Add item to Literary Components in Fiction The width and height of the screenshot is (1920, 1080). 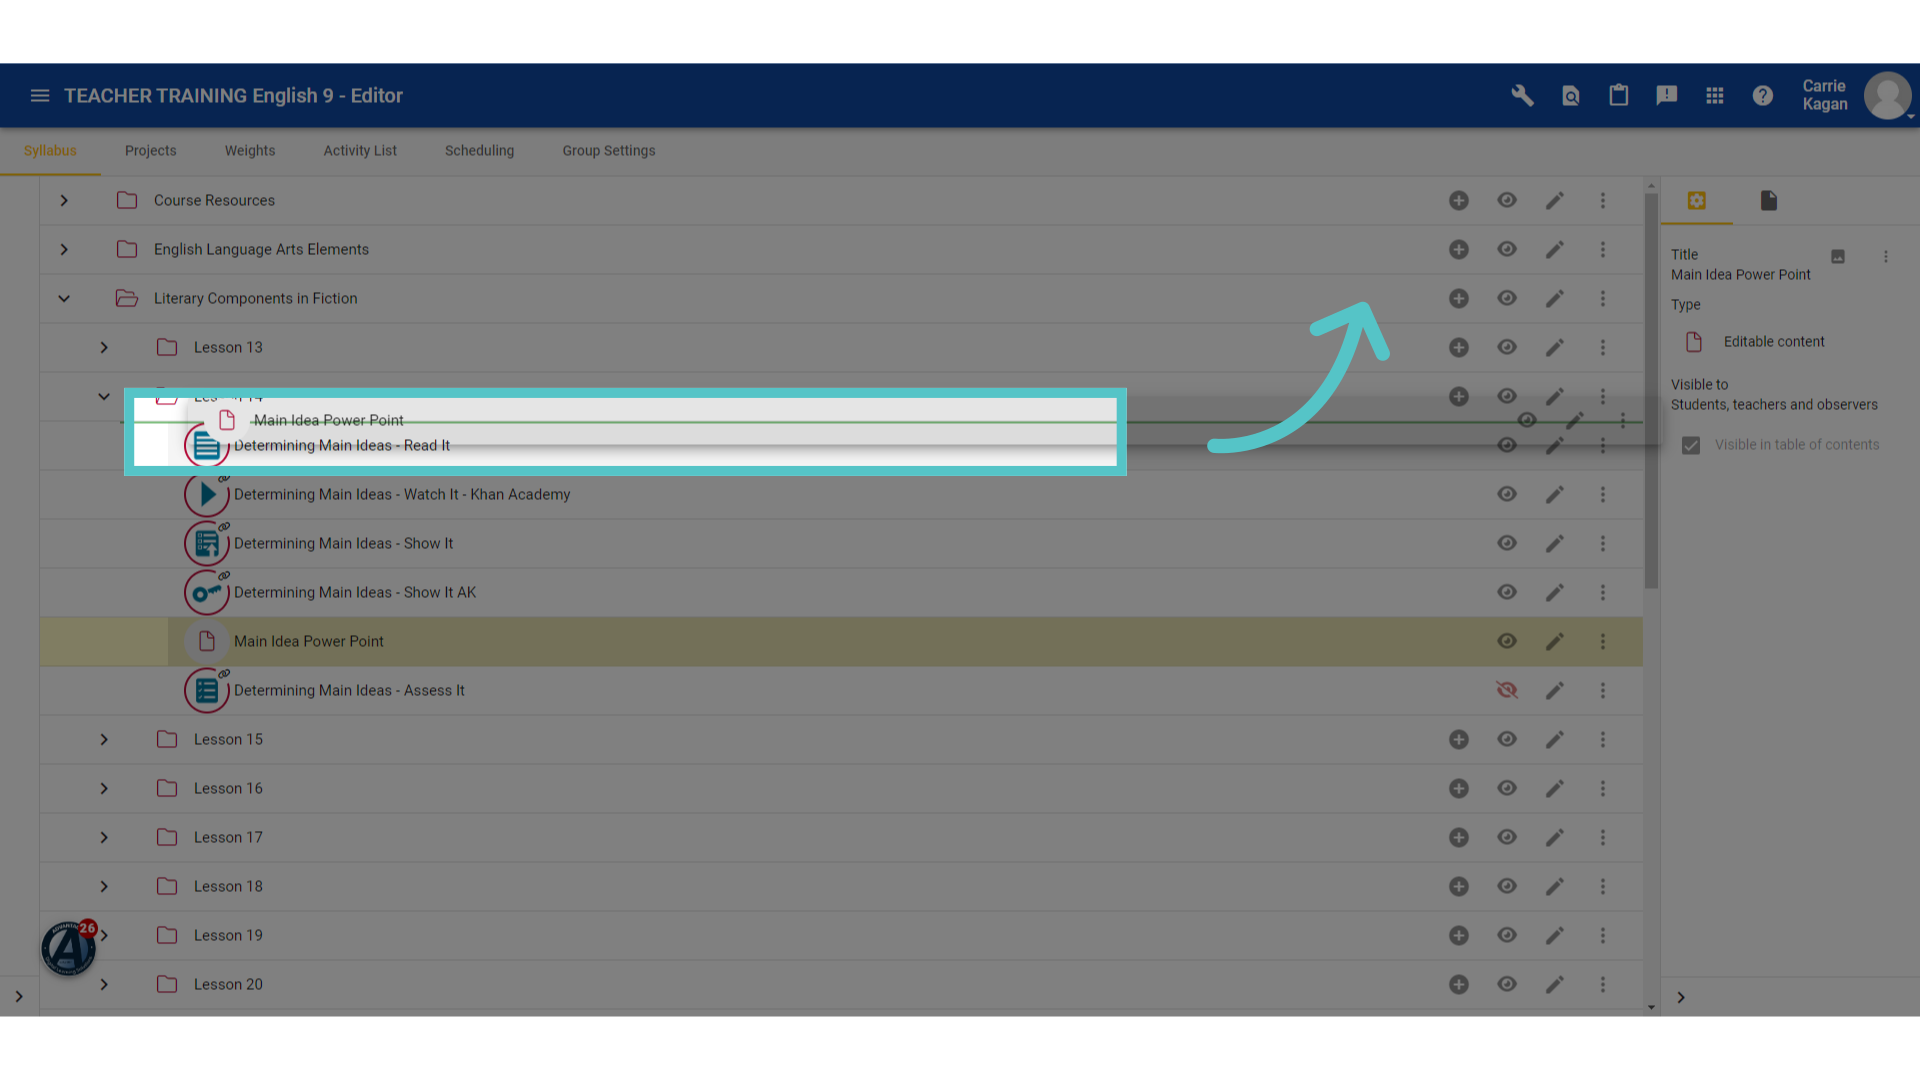click(x=1459, y=299)
